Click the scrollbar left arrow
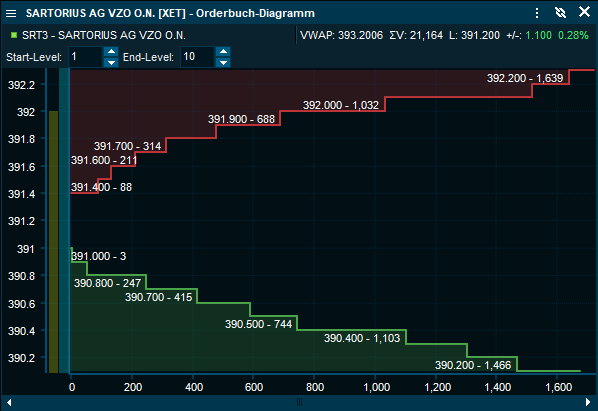The height and width of the screenshot is (411, 598). (9, 402)
